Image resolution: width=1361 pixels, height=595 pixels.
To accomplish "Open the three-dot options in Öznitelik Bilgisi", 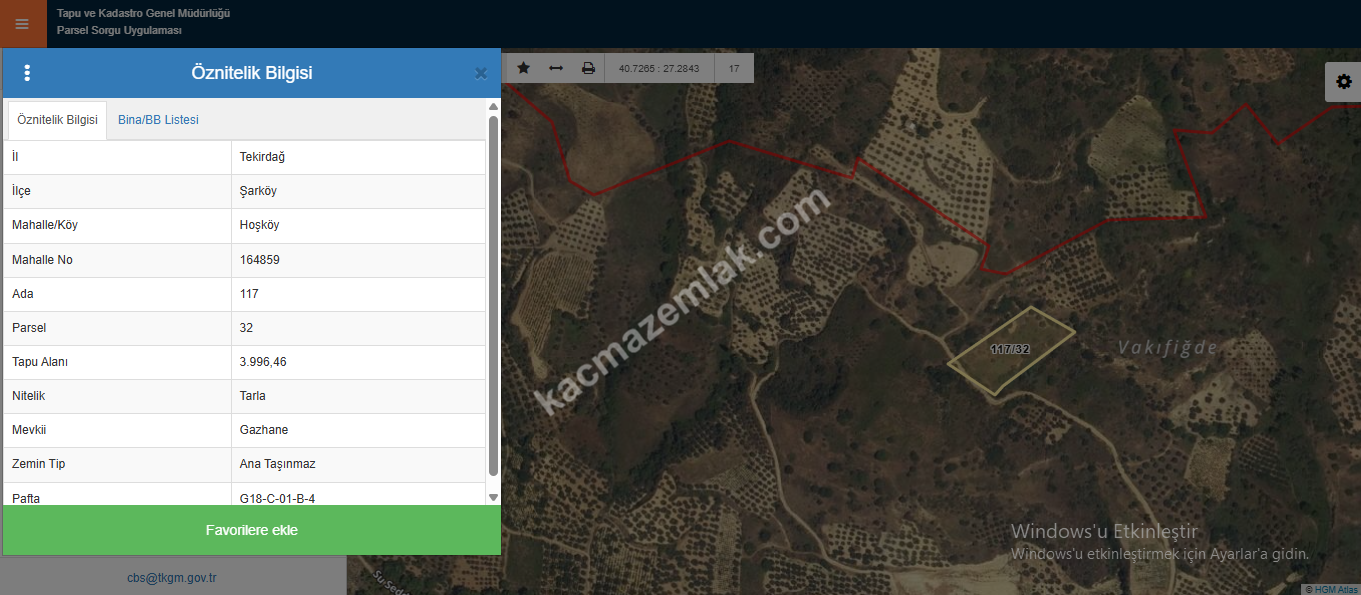I will tap(27, 73).
